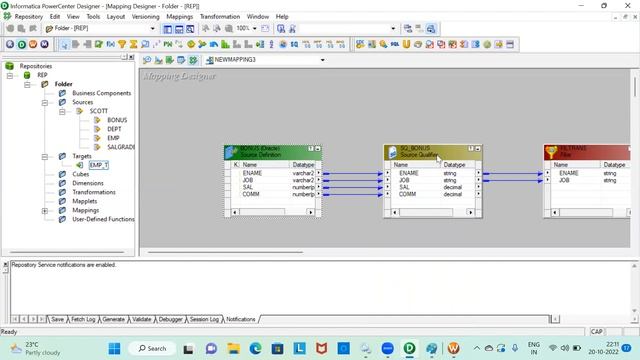This screenshot has width=640, height=360.
Task: Open the Mappings menu
Action: [x=179, y=17]
